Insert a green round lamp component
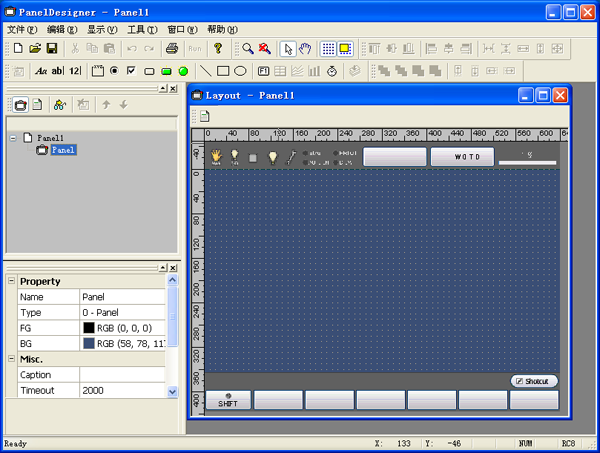 point(183,71)
